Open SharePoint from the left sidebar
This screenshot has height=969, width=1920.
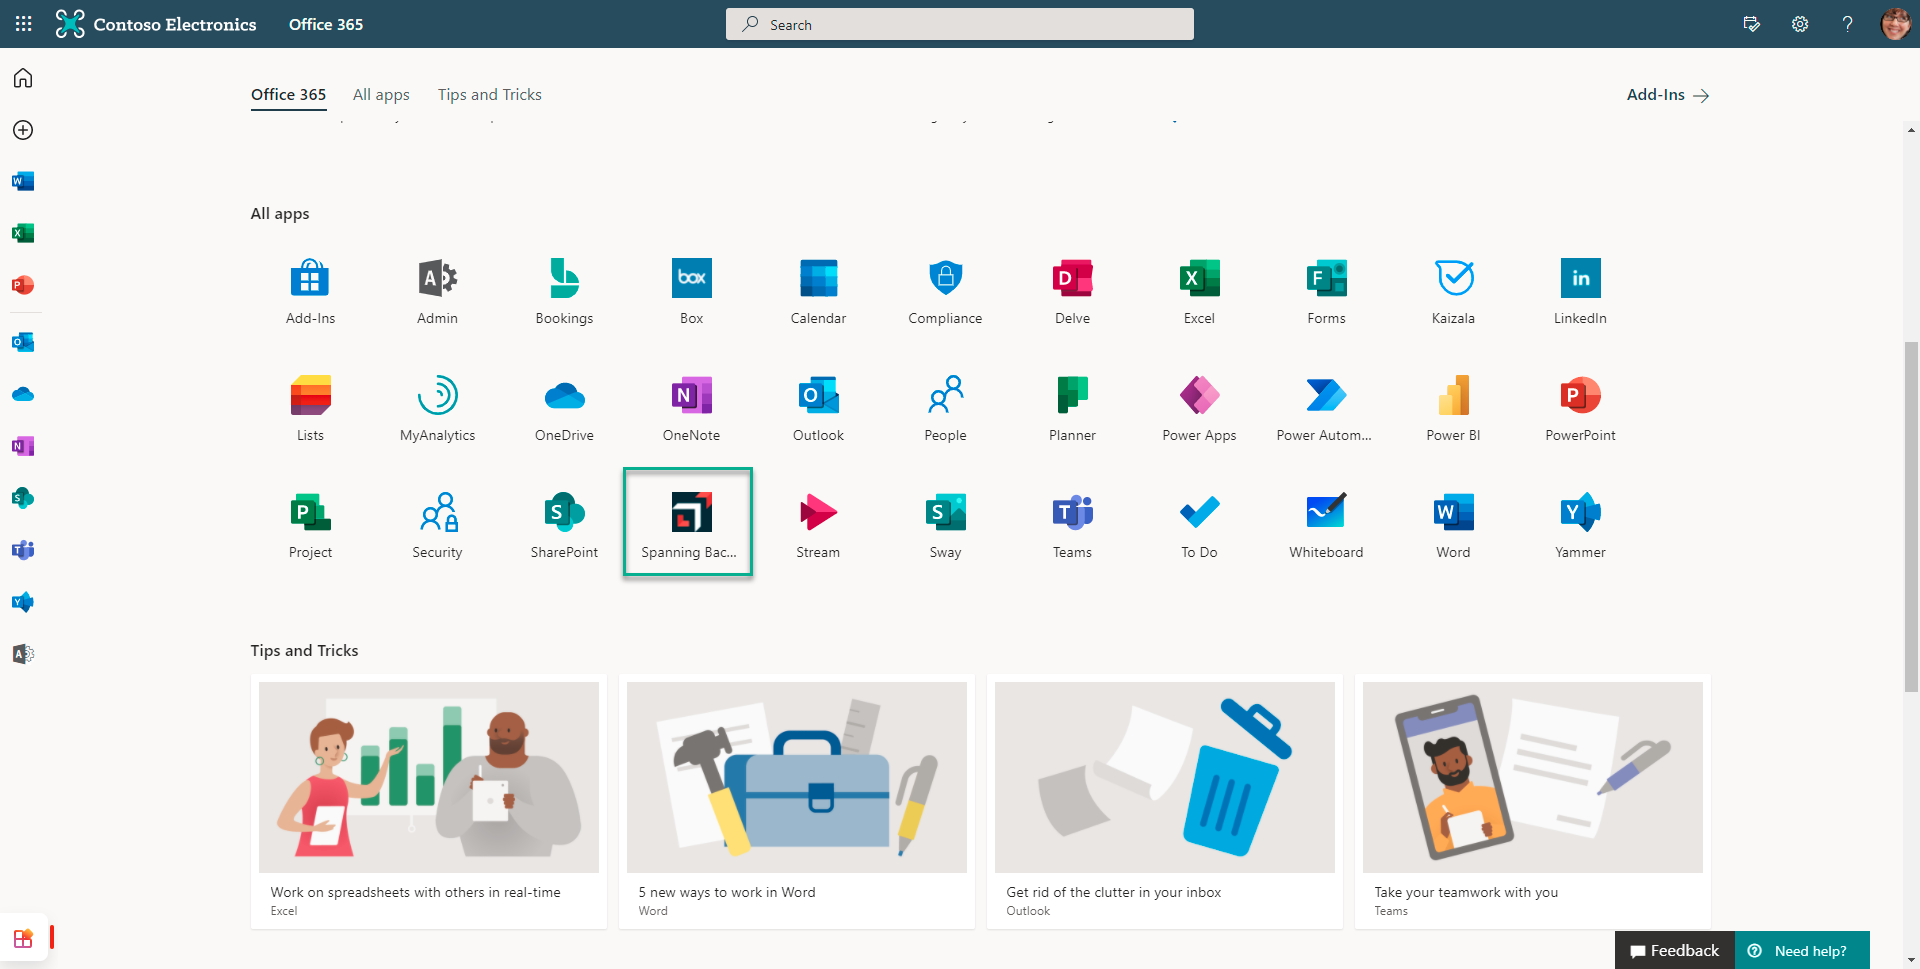[x=23, y=498]
